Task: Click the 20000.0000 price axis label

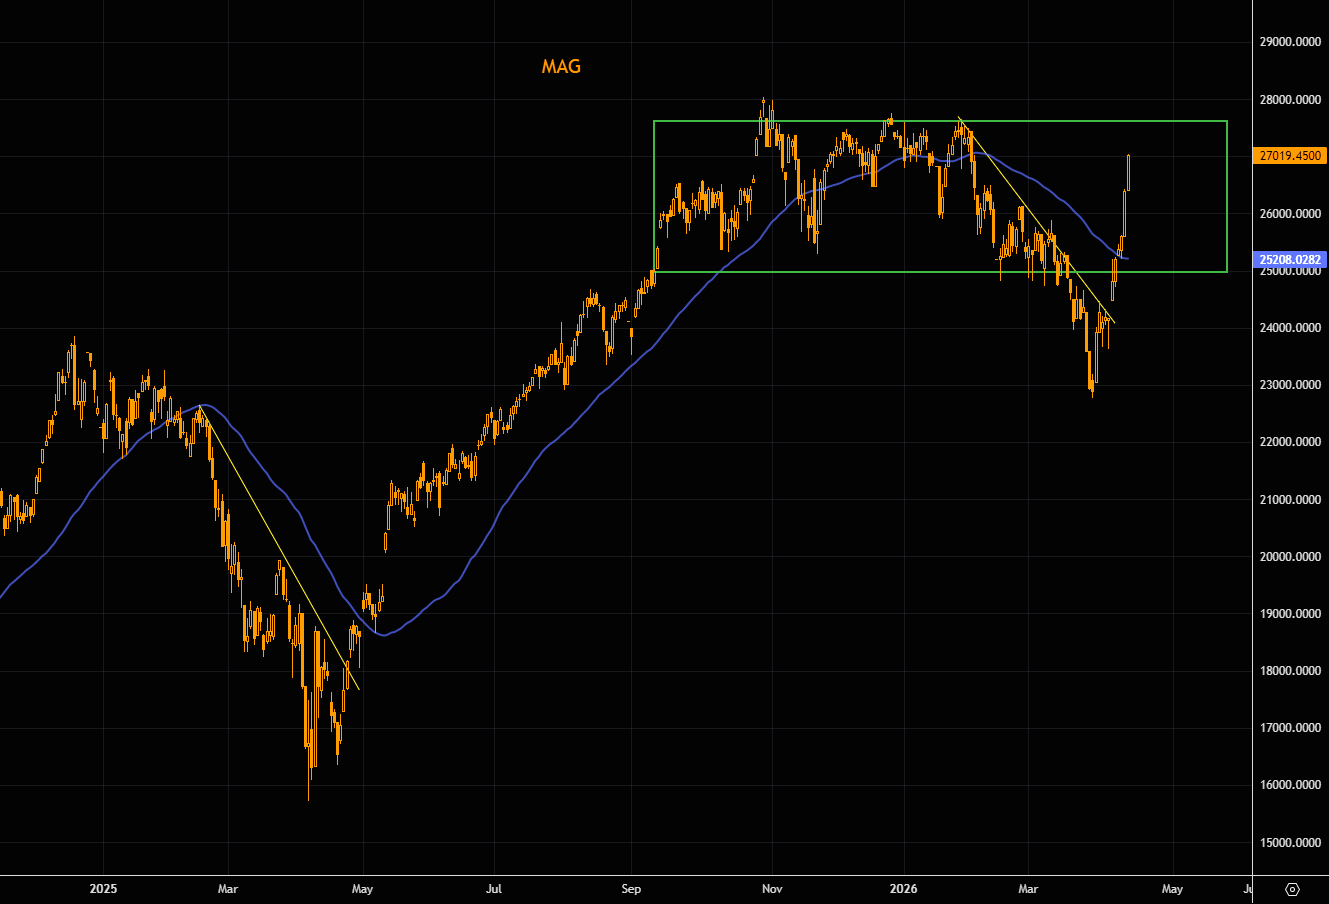Action: point(1289,557)
